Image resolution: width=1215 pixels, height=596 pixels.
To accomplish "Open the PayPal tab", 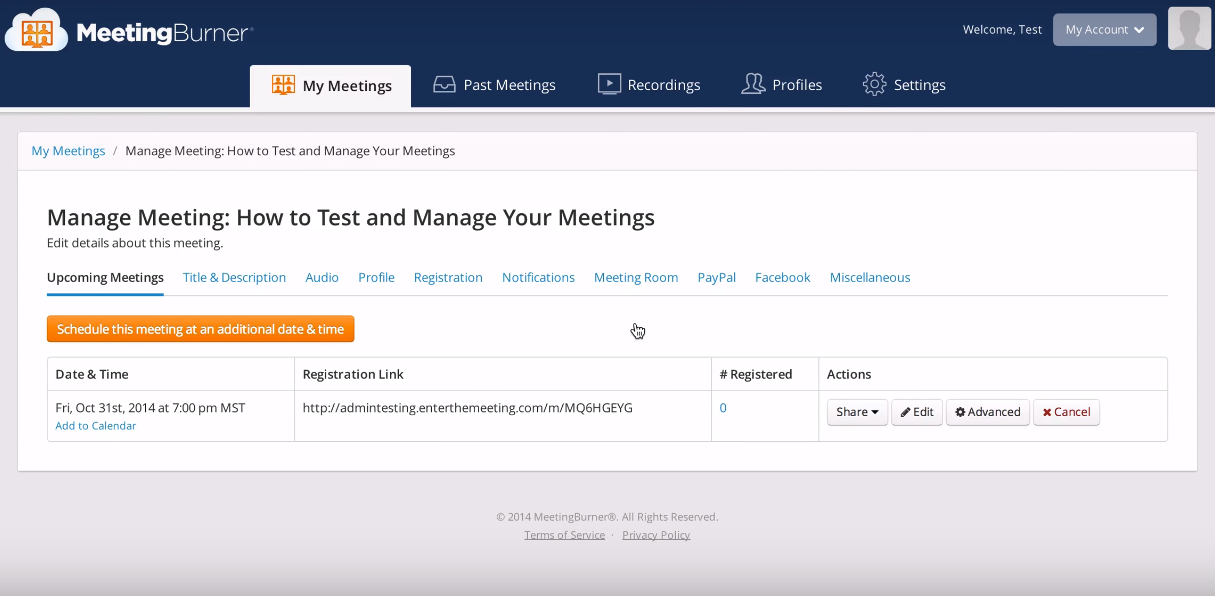I will [716, 278].
